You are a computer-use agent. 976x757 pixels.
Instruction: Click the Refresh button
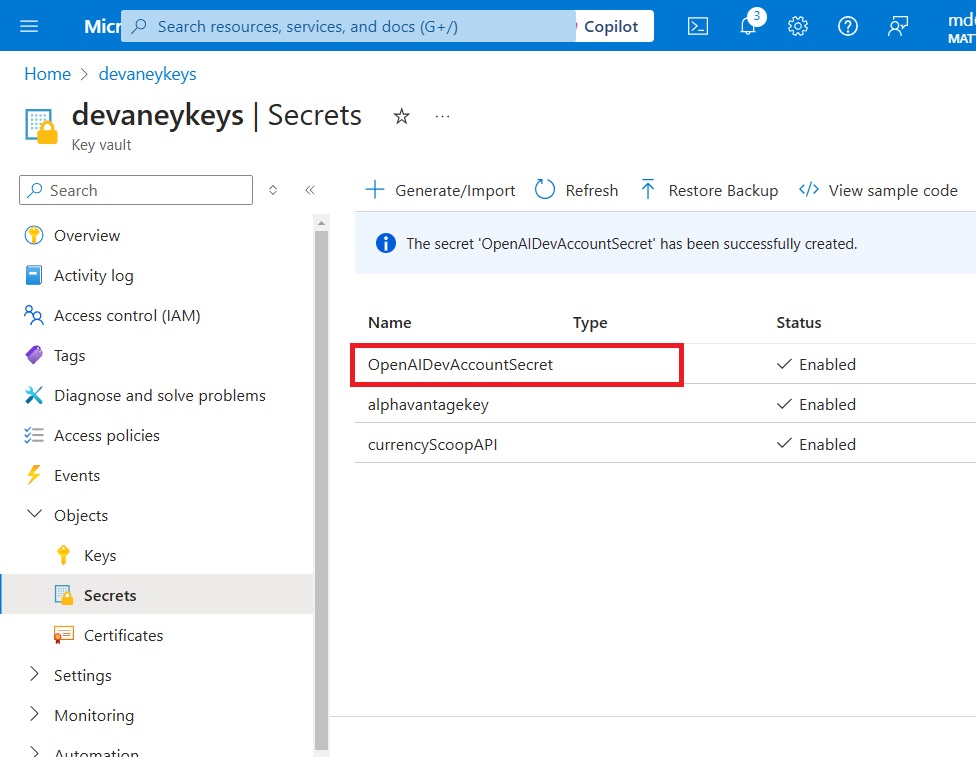point(576,190)
